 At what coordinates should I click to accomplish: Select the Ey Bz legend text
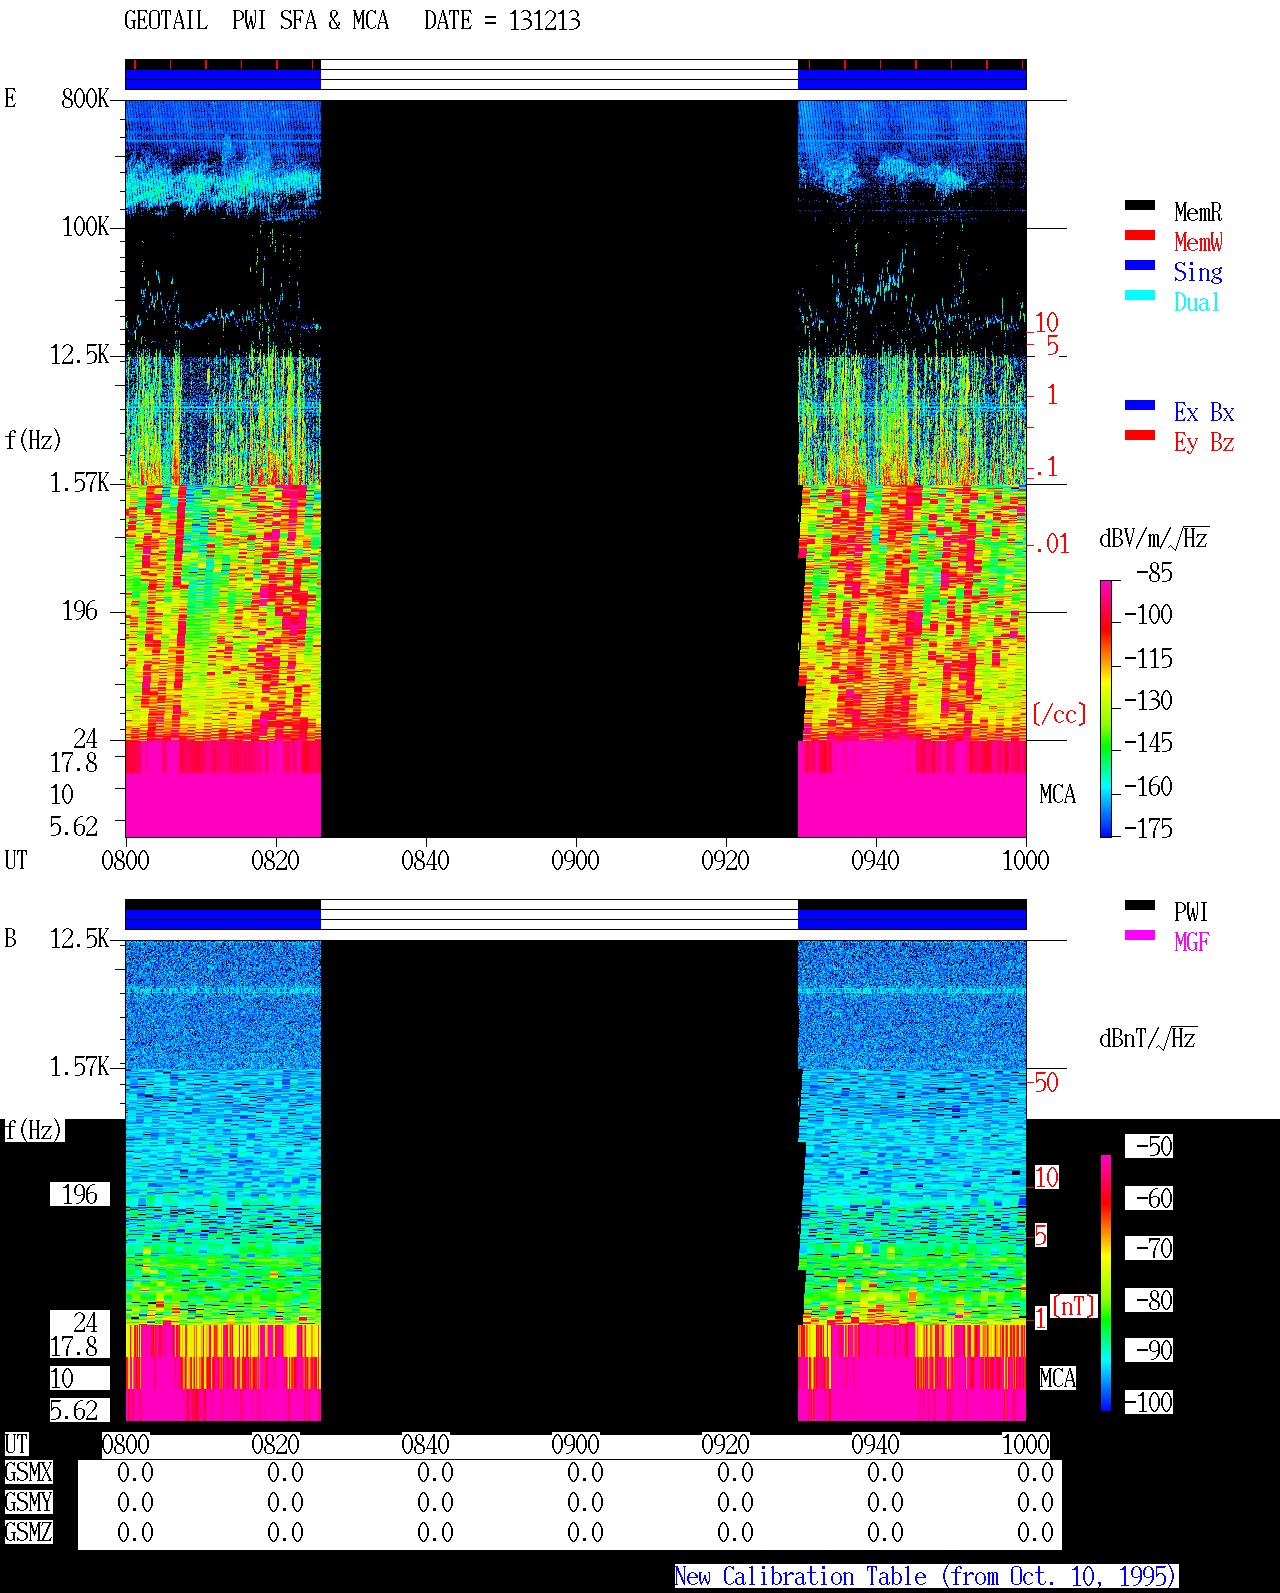[1204, 442]
